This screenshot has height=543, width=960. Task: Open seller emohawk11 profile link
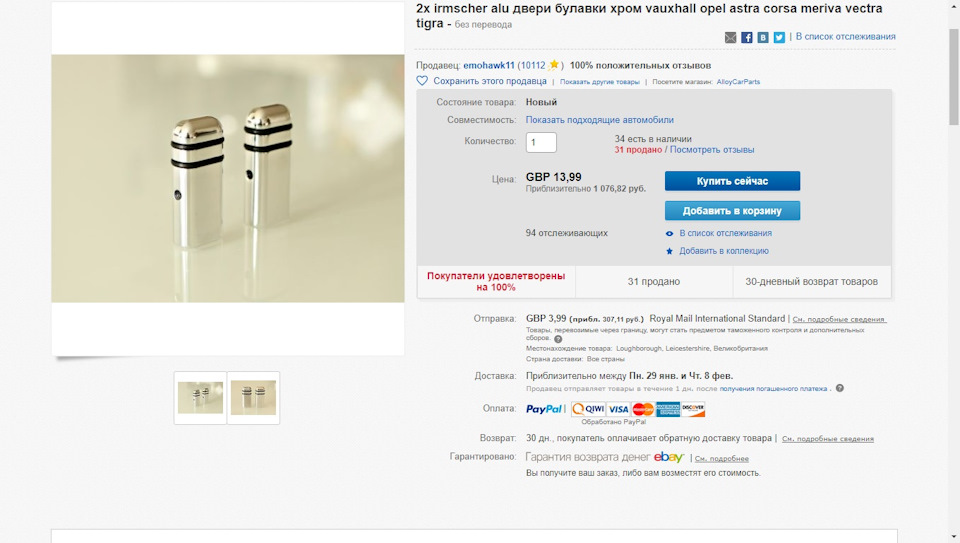pyautogui.click(x=489, y=65)
